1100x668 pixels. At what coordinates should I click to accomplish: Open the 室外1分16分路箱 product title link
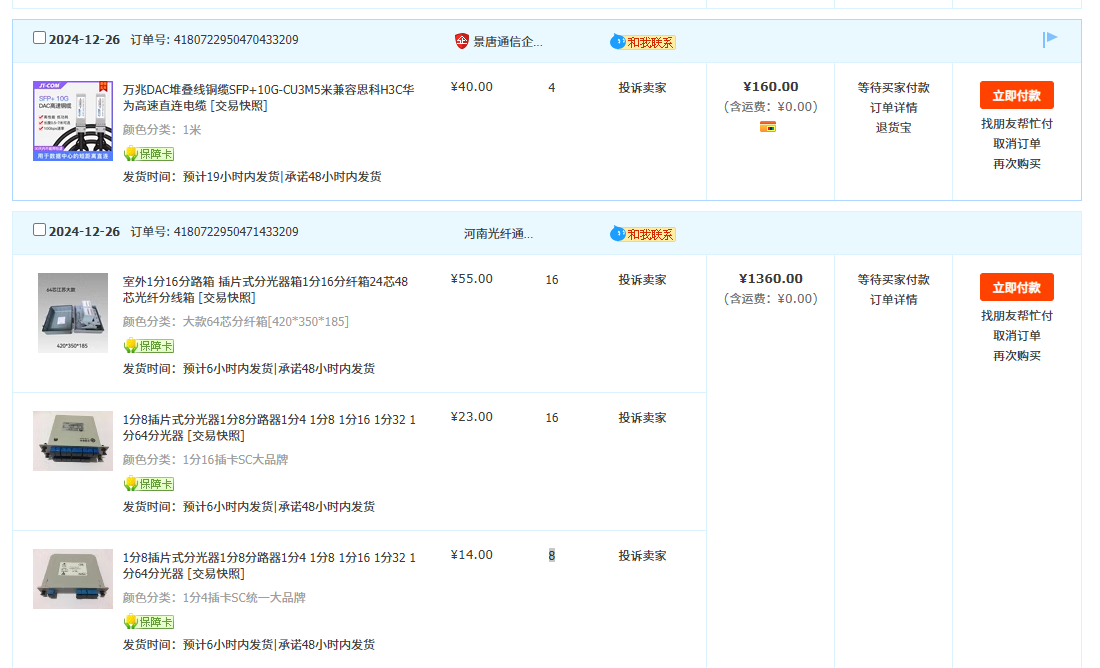tap(265, 289)
